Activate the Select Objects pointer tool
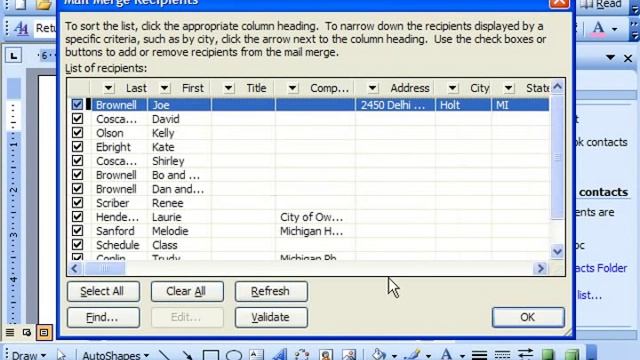Image resolution: width=640 pixels, height=360 pixels. (x=62, y=354)
